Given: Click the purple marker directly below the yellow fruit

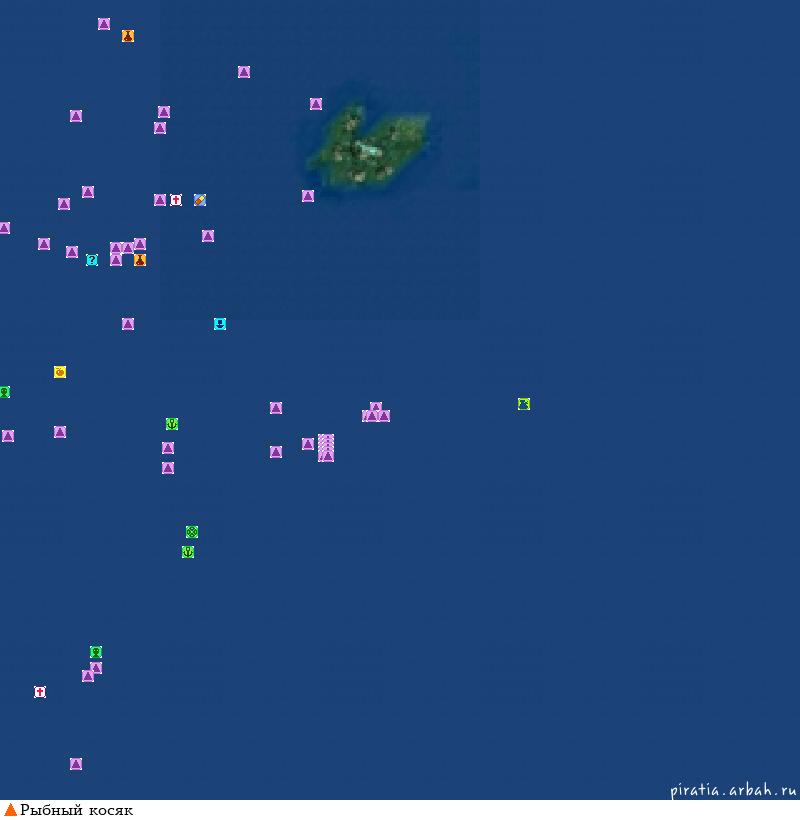Looking at the screenshot, I should (60, 432).
